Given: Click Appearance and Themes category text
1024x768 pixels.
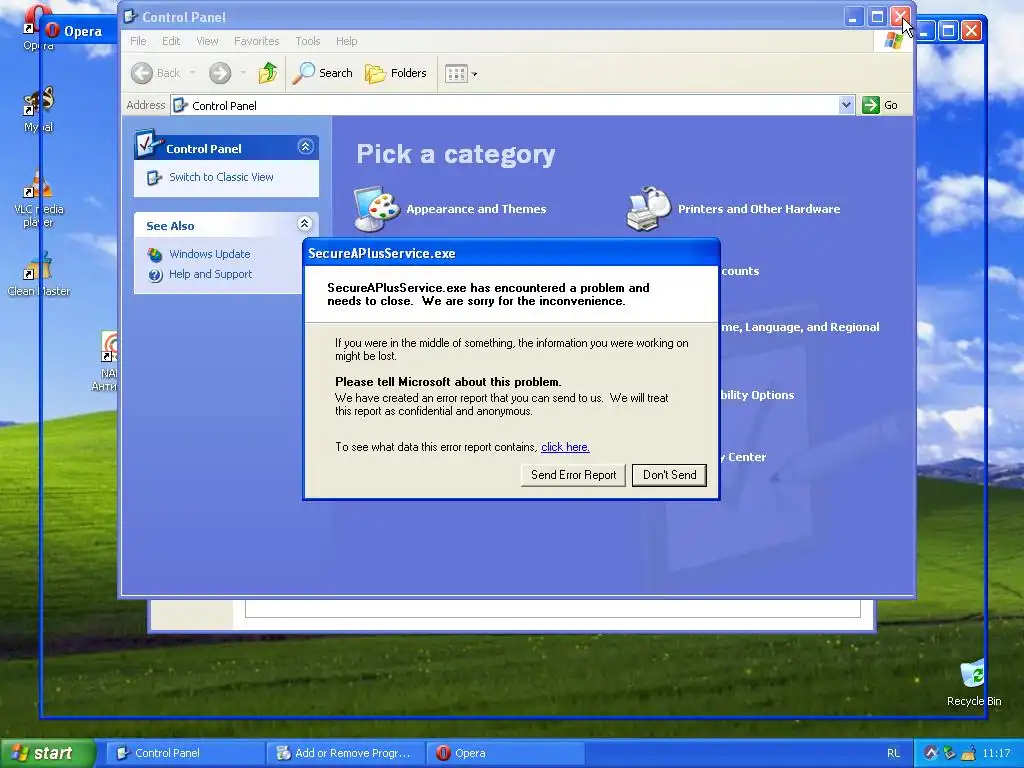Looking at the screenshot, I should pos(476,209).
